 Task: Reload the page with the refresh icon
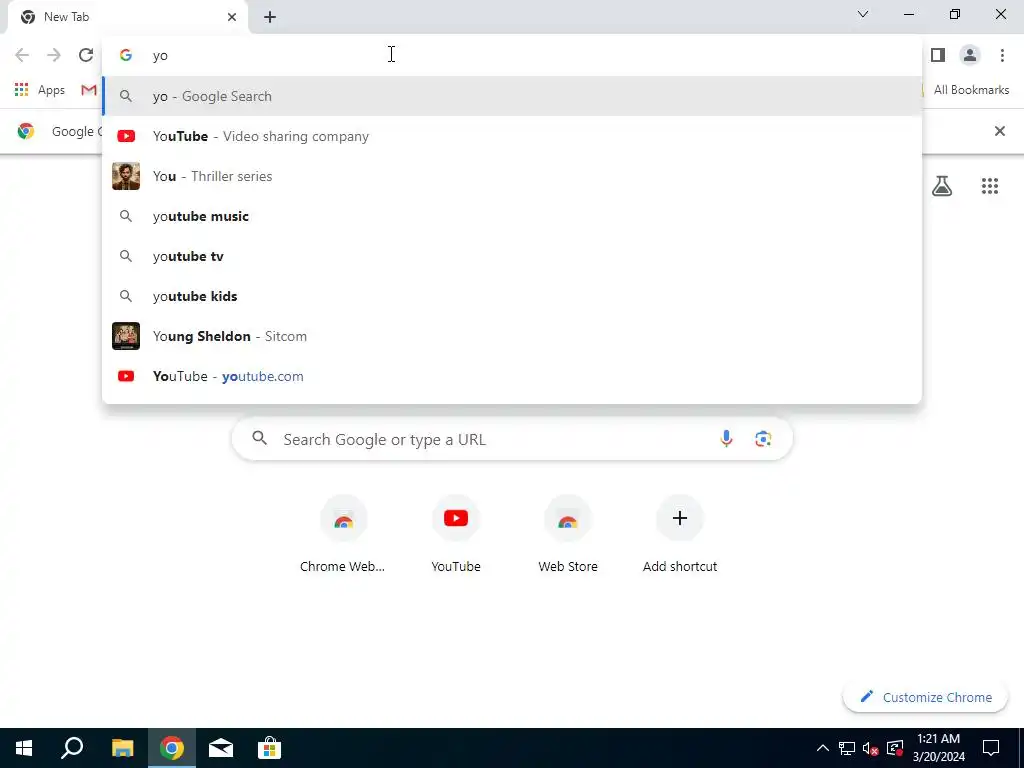coord(86,56)
